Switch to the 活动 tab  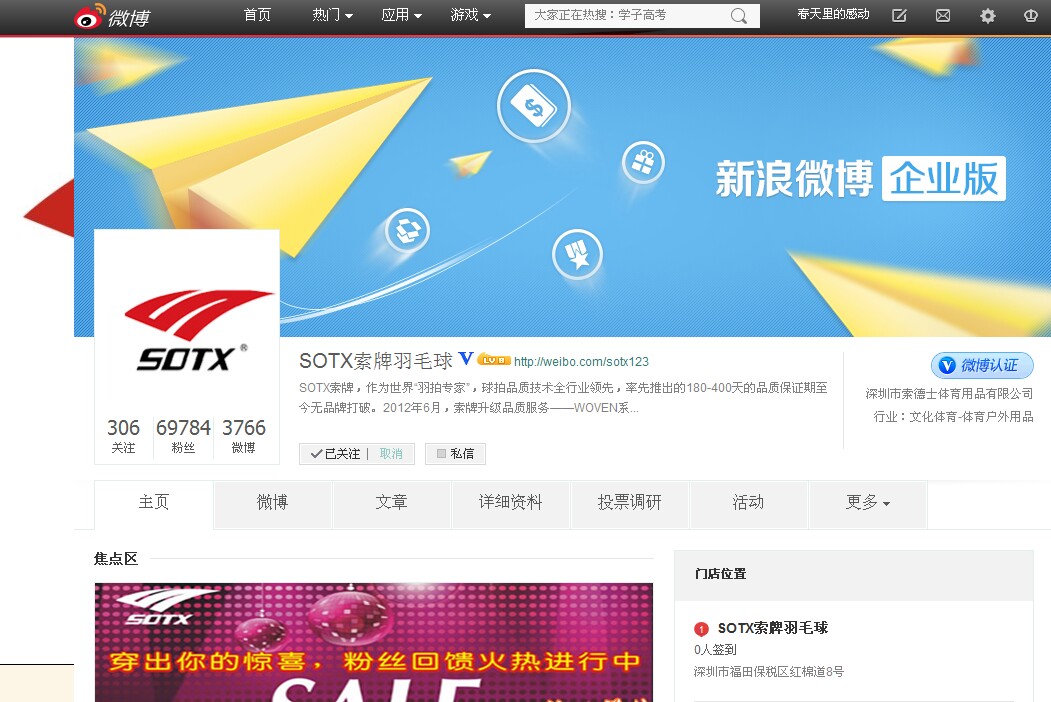pos(748,502)
